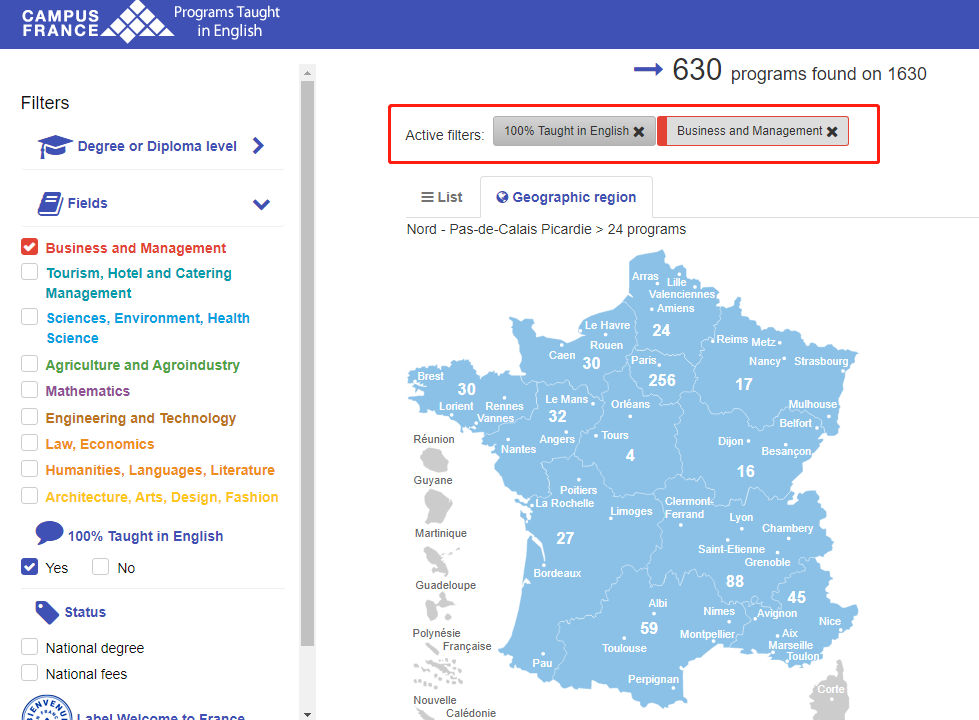Check the Mathematics field checkbox
979x720 pixels.
pyautogui.click(x=30, y=390)
